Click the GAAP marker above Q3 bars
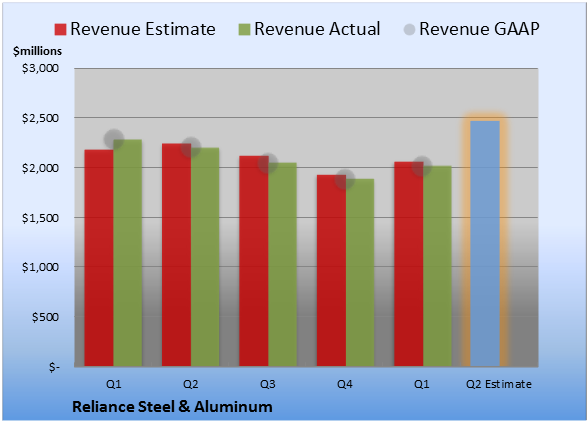The image size is (588, 422). [x=268, y=163]
